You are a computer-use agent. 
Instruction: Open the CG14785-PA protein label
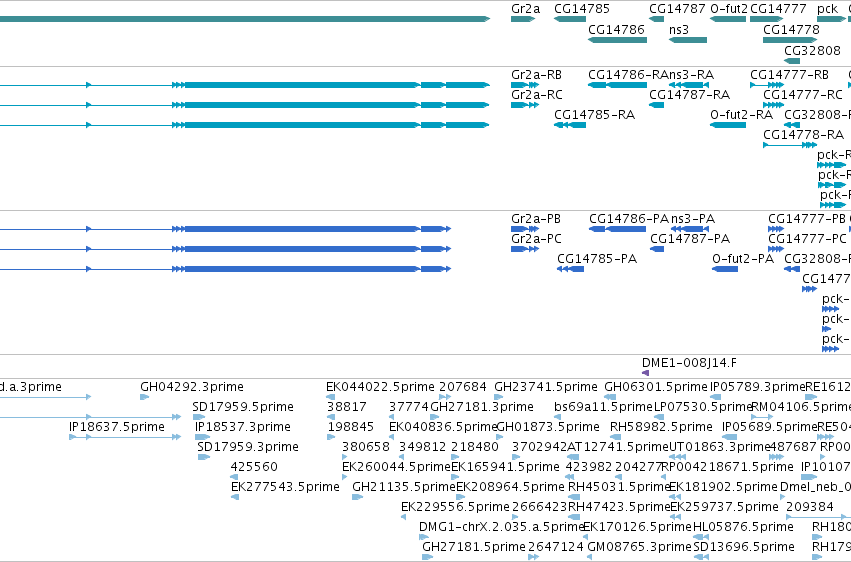(597, 259)
